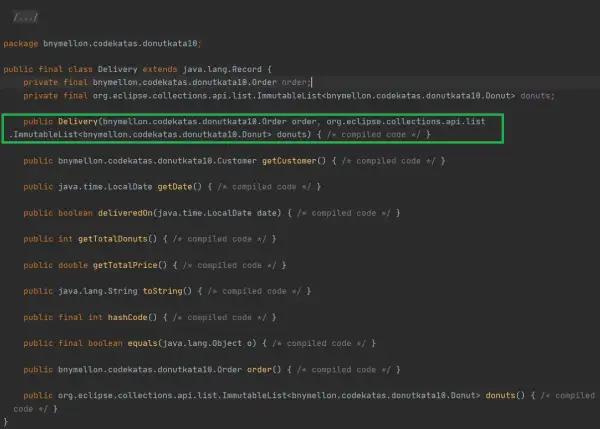Click the 'toString' method name
The height and width of the screenshot is (429, 600).
pyautogui.click(x=162, y=291)
